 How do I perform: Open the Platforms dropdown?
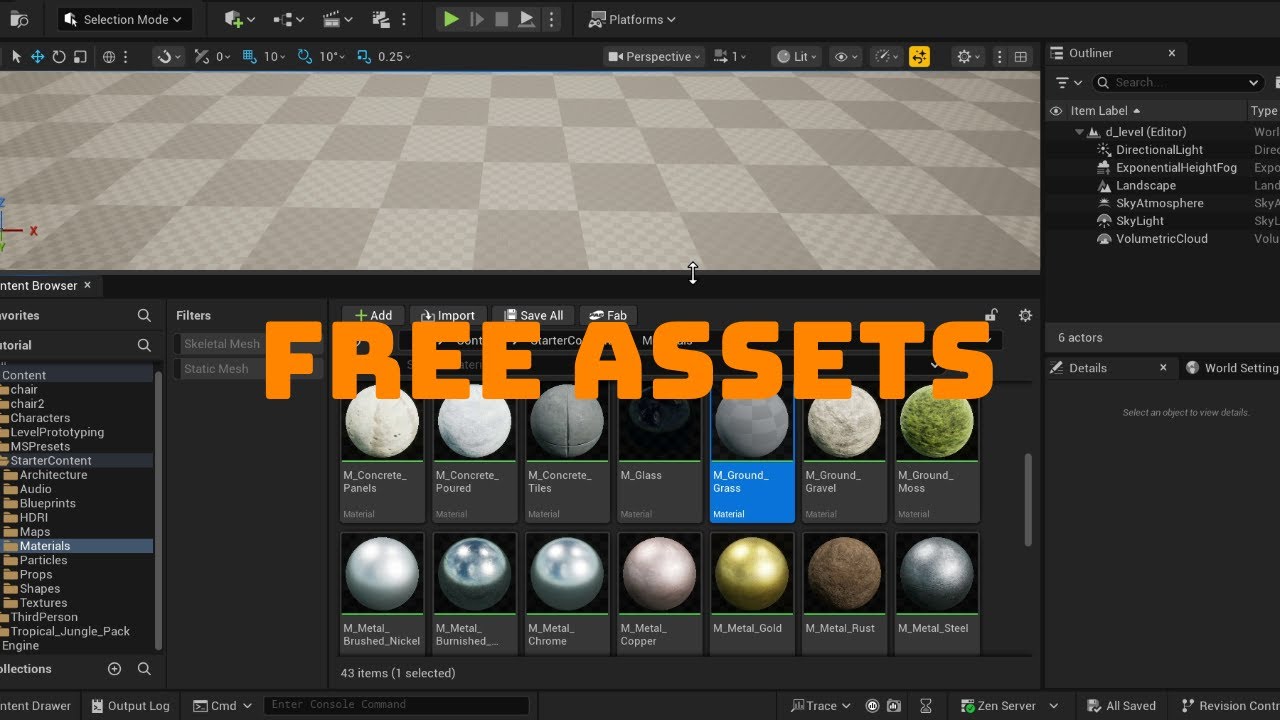(x=632, y=19)
